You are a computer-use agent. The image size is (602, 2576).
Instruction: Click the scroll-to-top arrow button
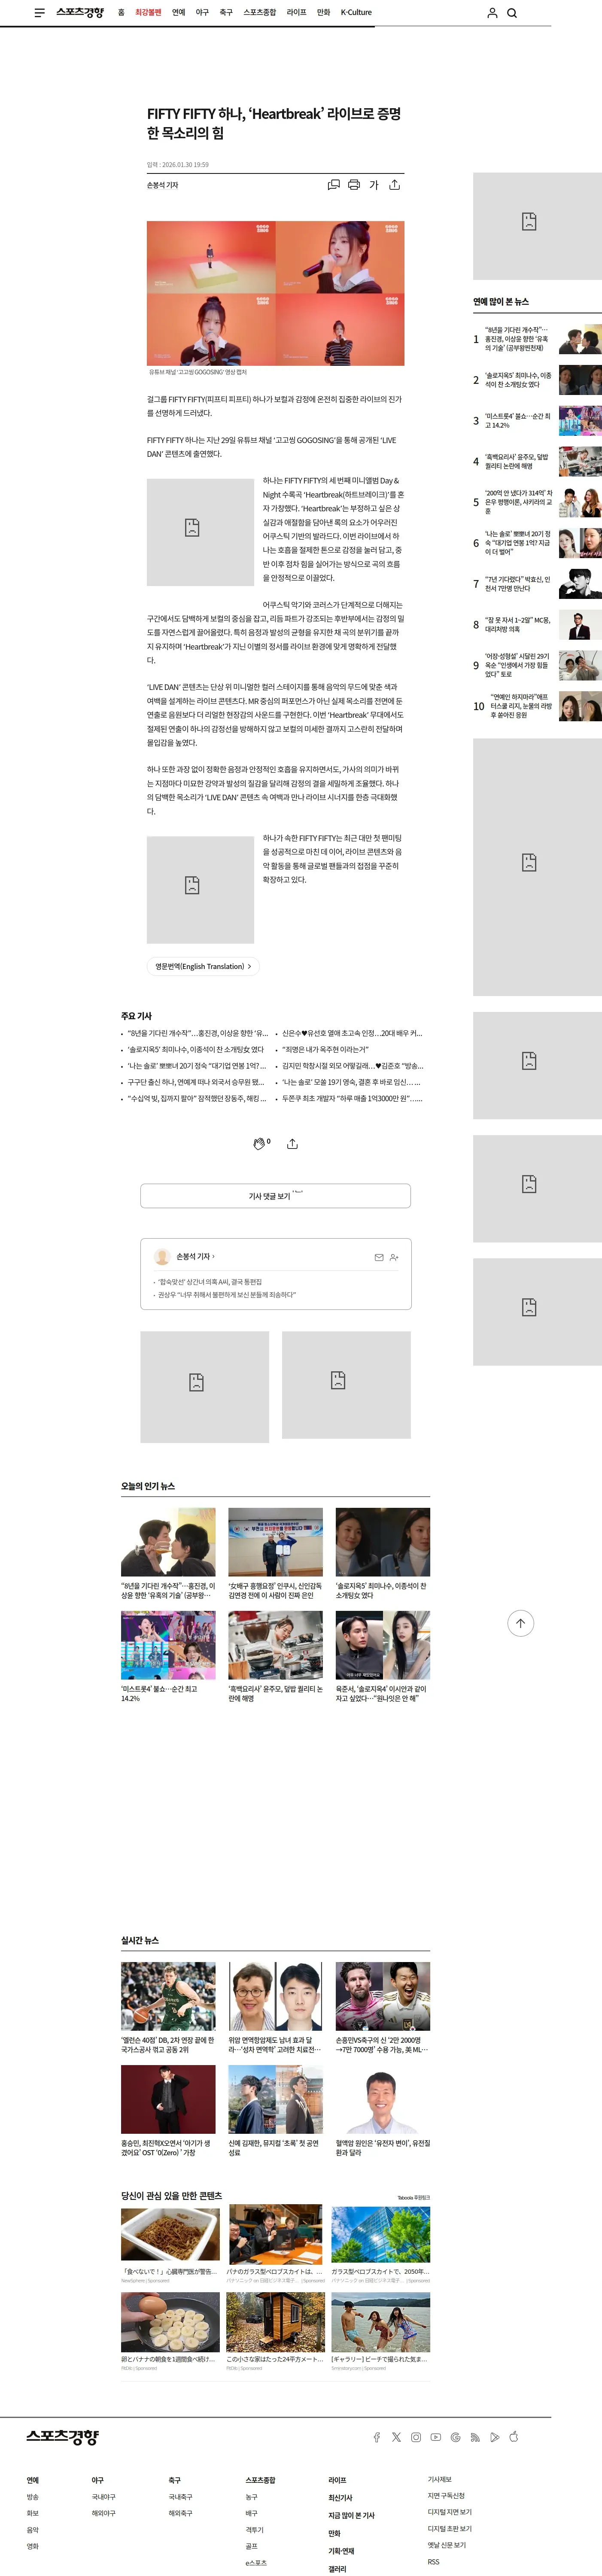point(520,1623)
